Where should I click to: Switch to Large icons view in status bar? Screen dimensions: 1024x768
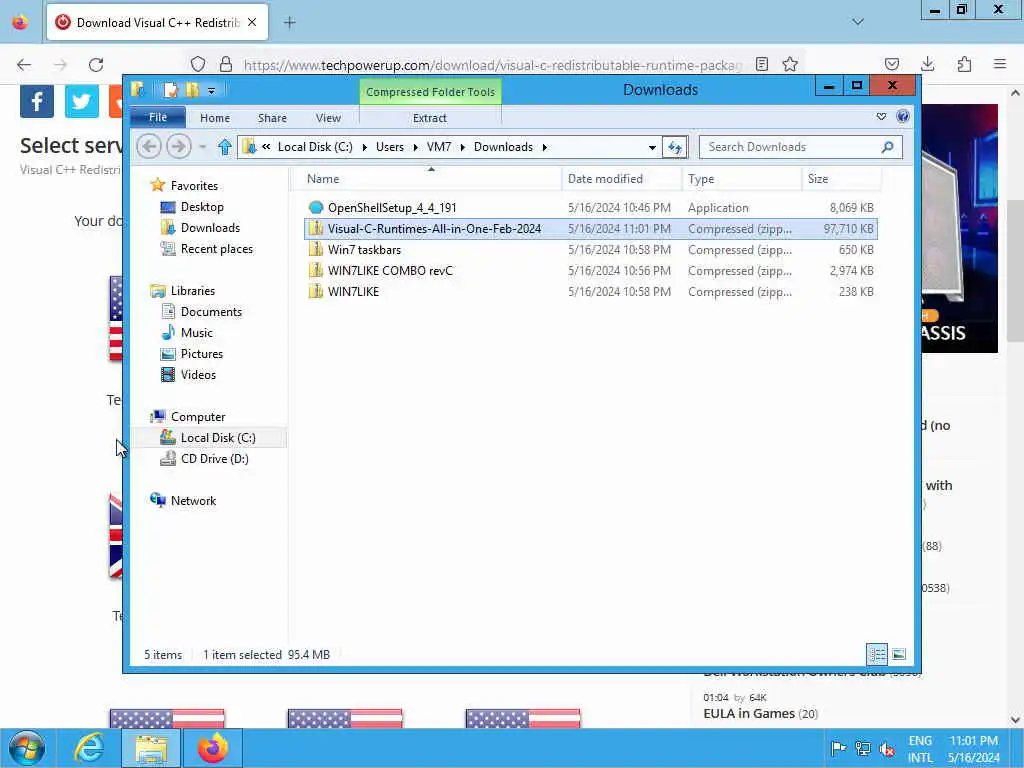(899, 654)
